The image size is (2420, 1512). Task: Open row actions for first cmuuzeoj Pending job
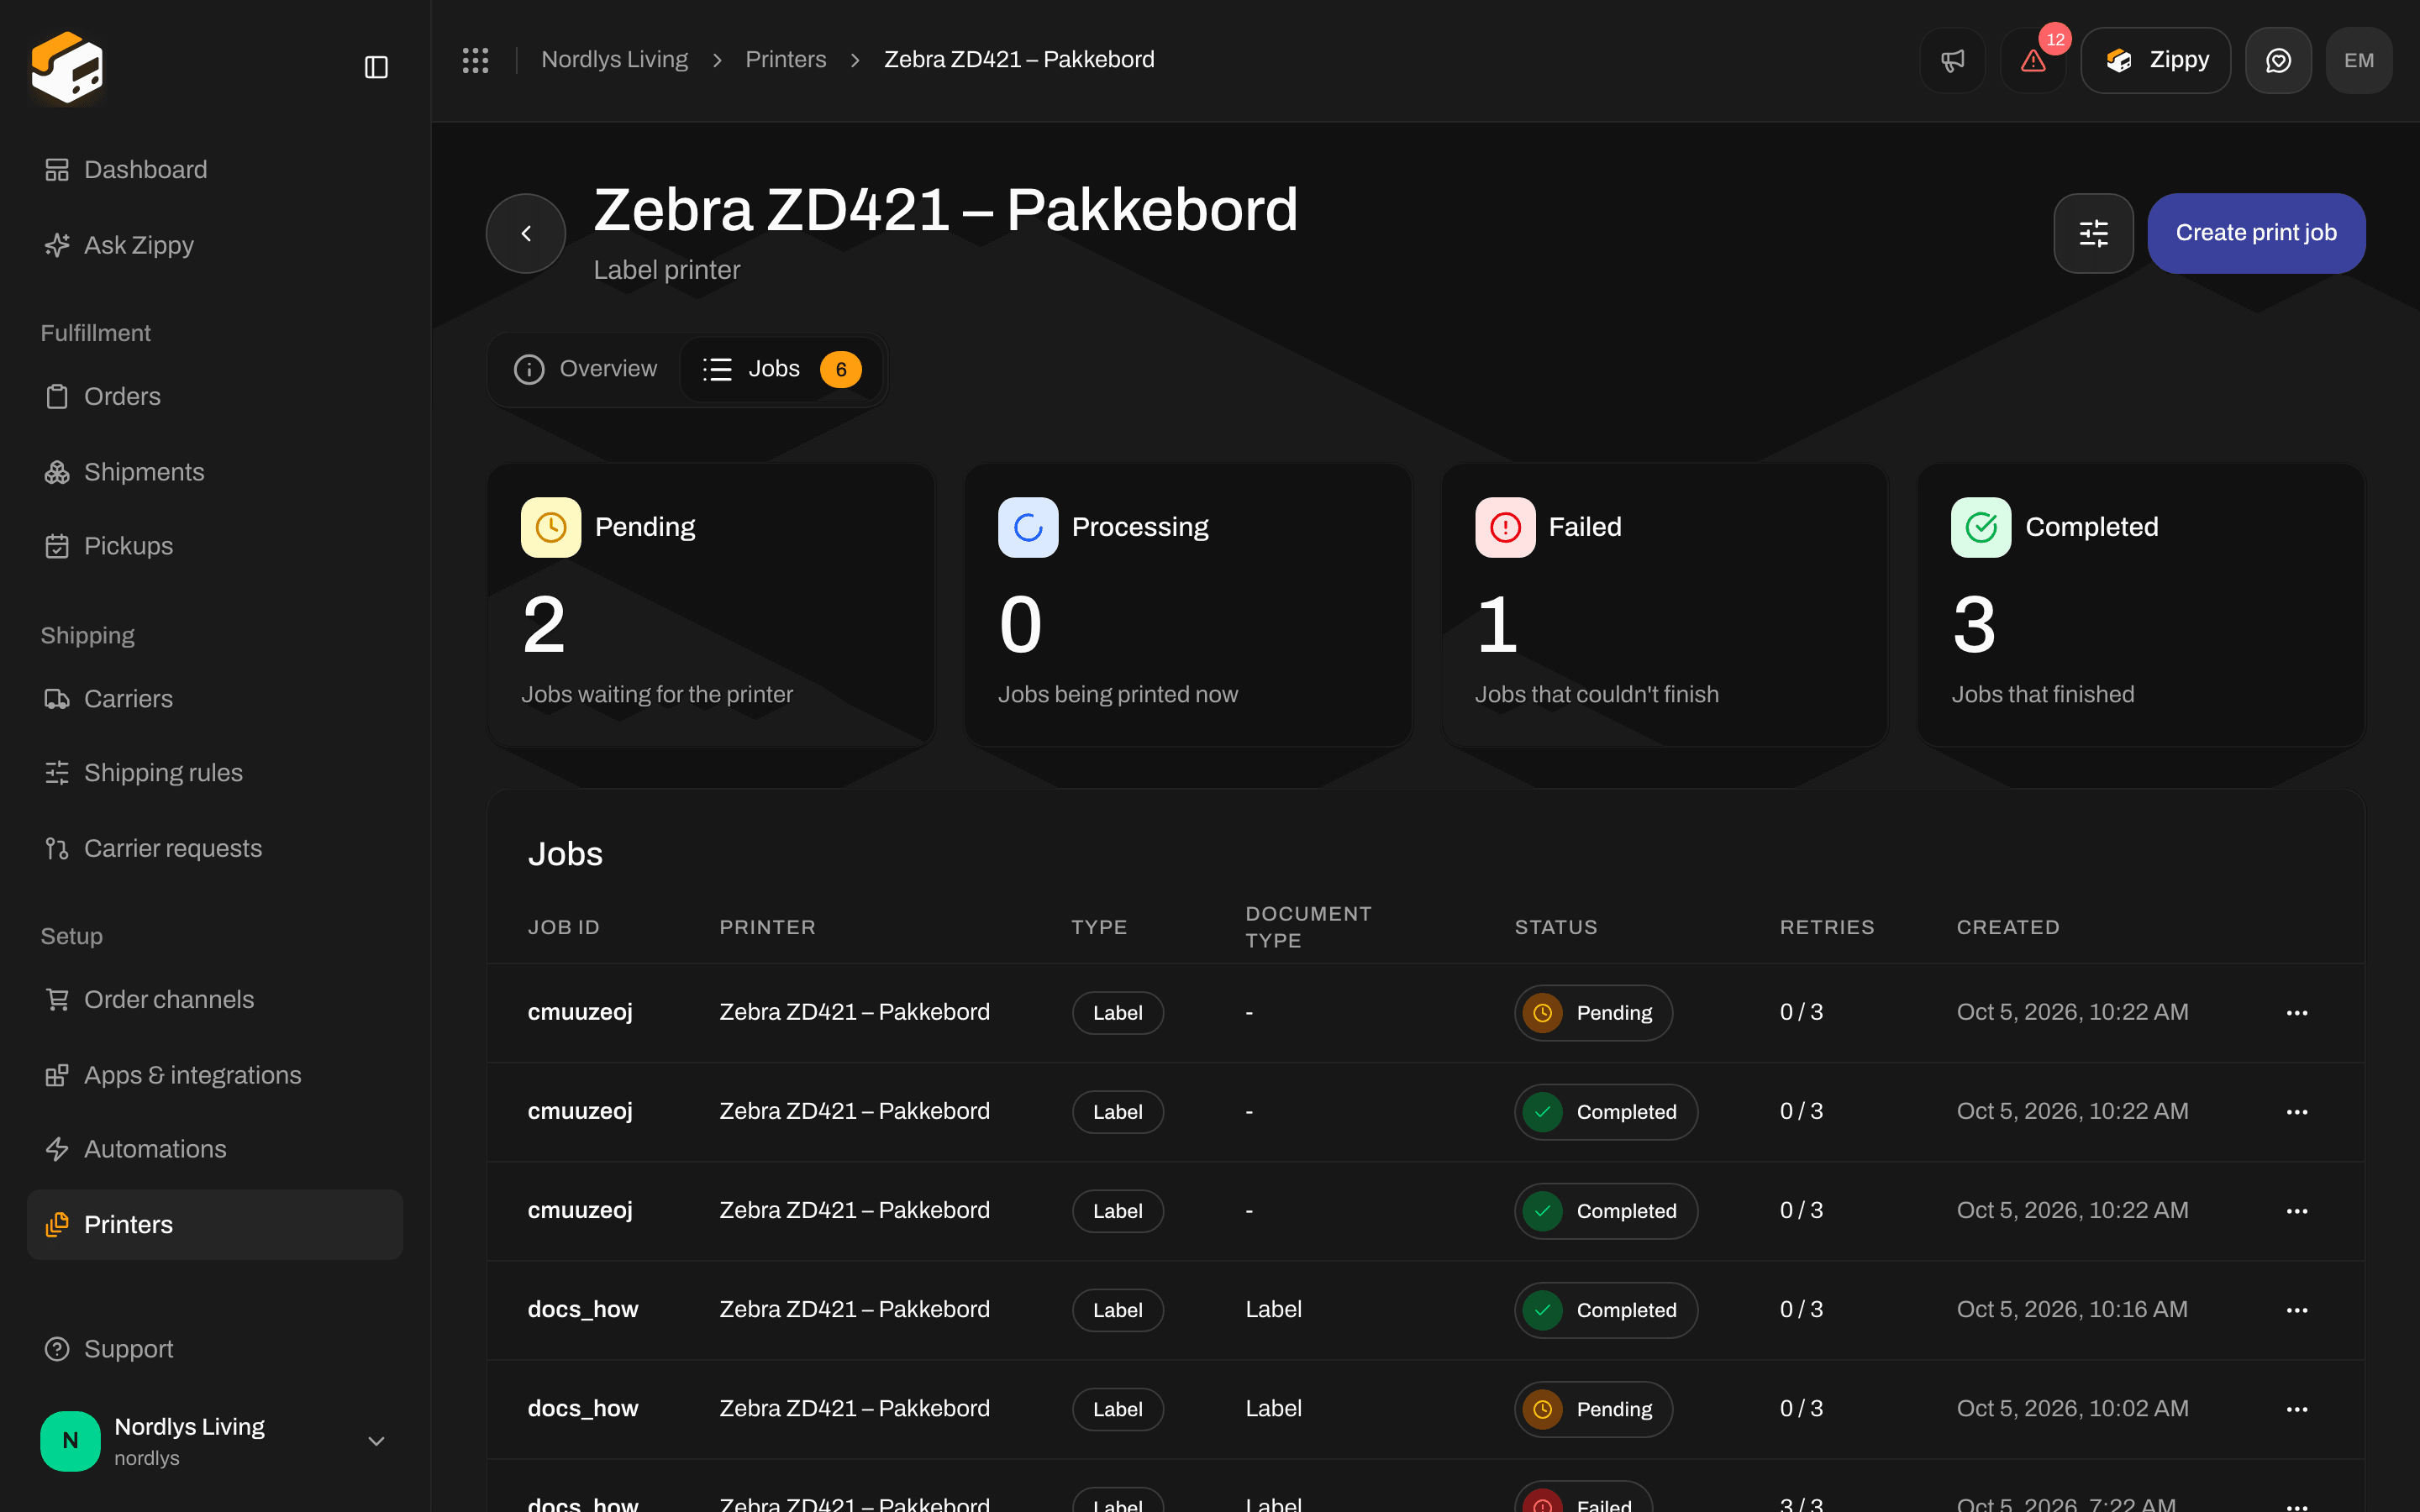pyautogui.click(x=2297, y=1013)
